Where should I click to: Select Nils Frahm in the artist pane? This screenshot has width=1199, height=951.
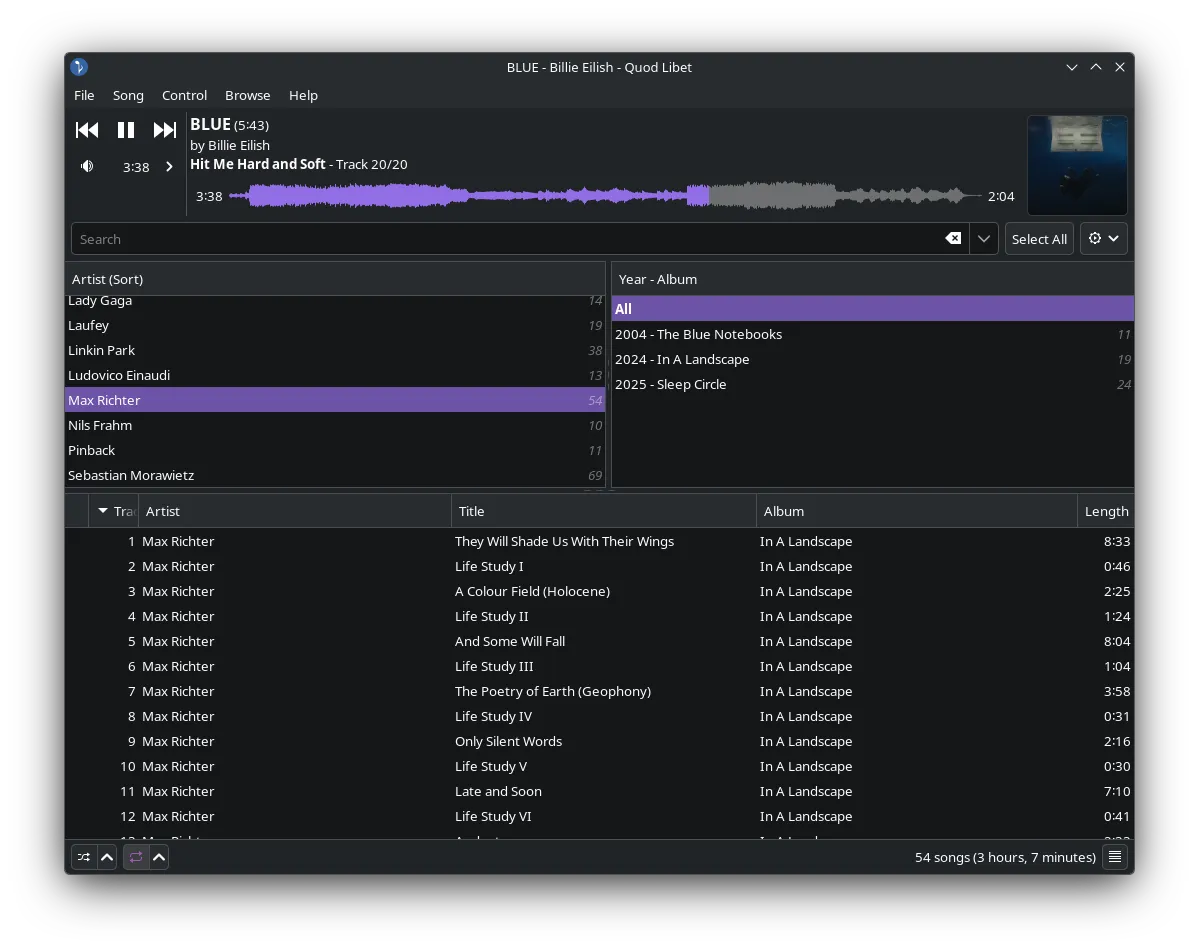335,425
